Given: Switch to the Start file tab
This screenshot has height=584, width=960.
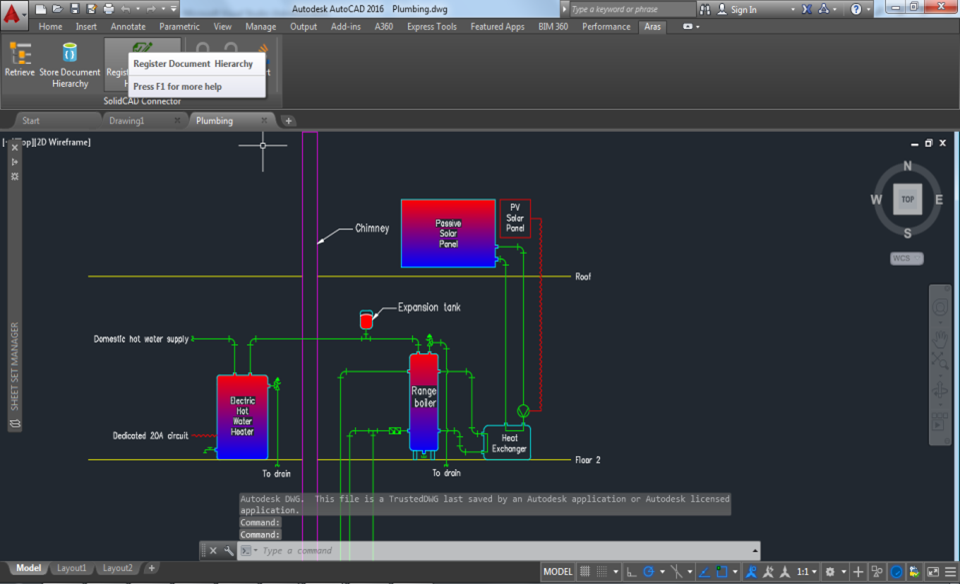Looking at the screenshot, I should point(31,121).
